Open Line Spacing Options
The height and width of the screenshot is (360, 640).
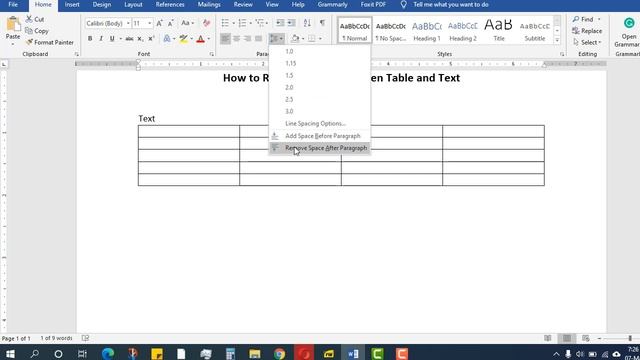tap(320, 123)
